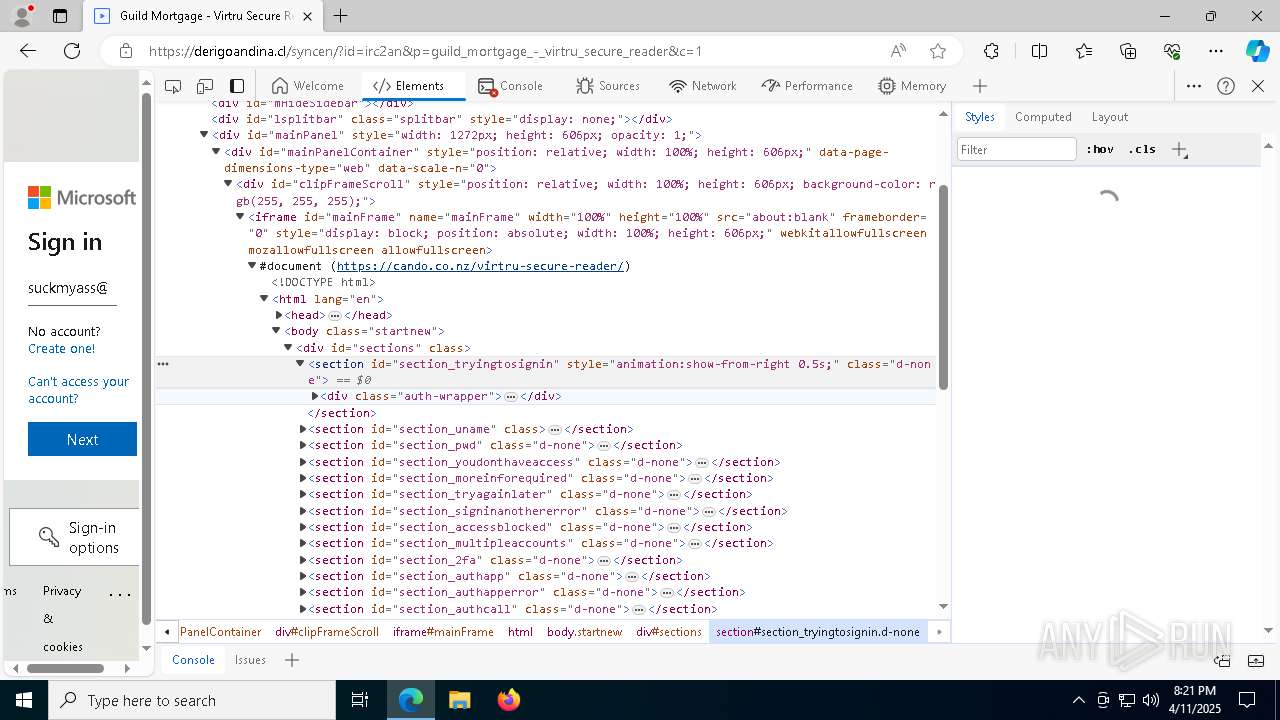The width and height of the screenshot is (1280, 720).
Task: Collapse the section_tryingtosignin node
Action: (x=300, y=364)
